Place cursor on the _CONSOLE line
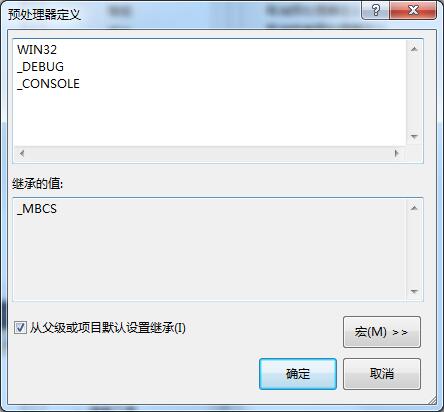This screenshot has width=444, height=412. [x=48, y=84]
